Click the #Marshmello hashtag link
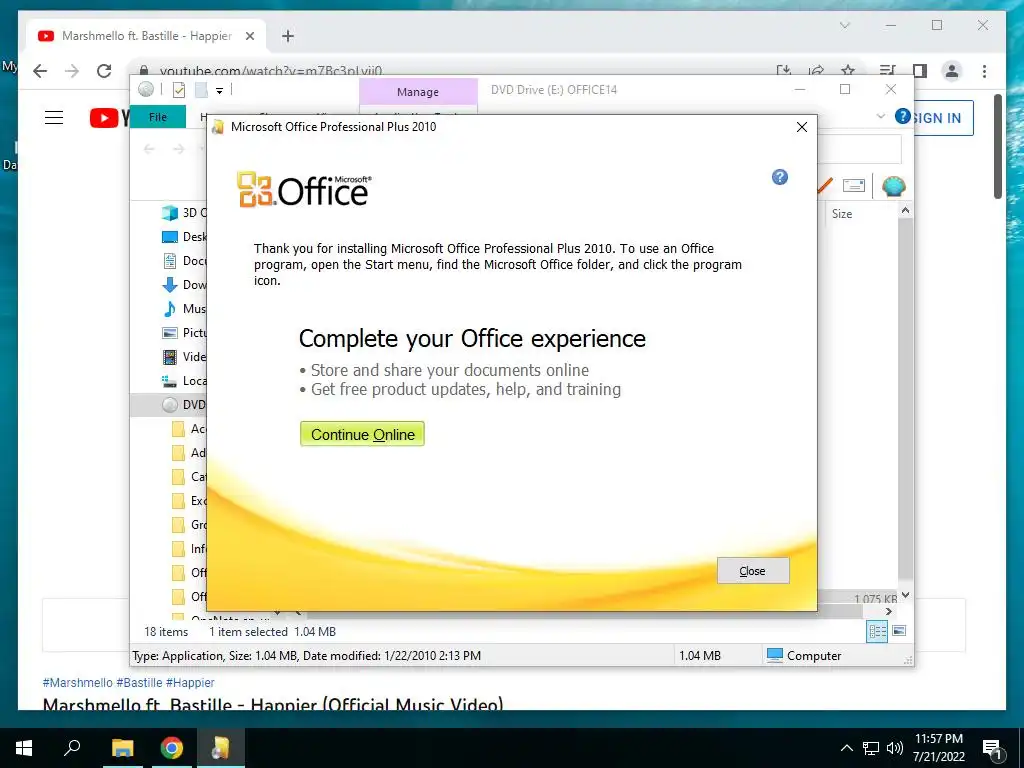Screen dimensions: 1024x768 tap(78, 682)
